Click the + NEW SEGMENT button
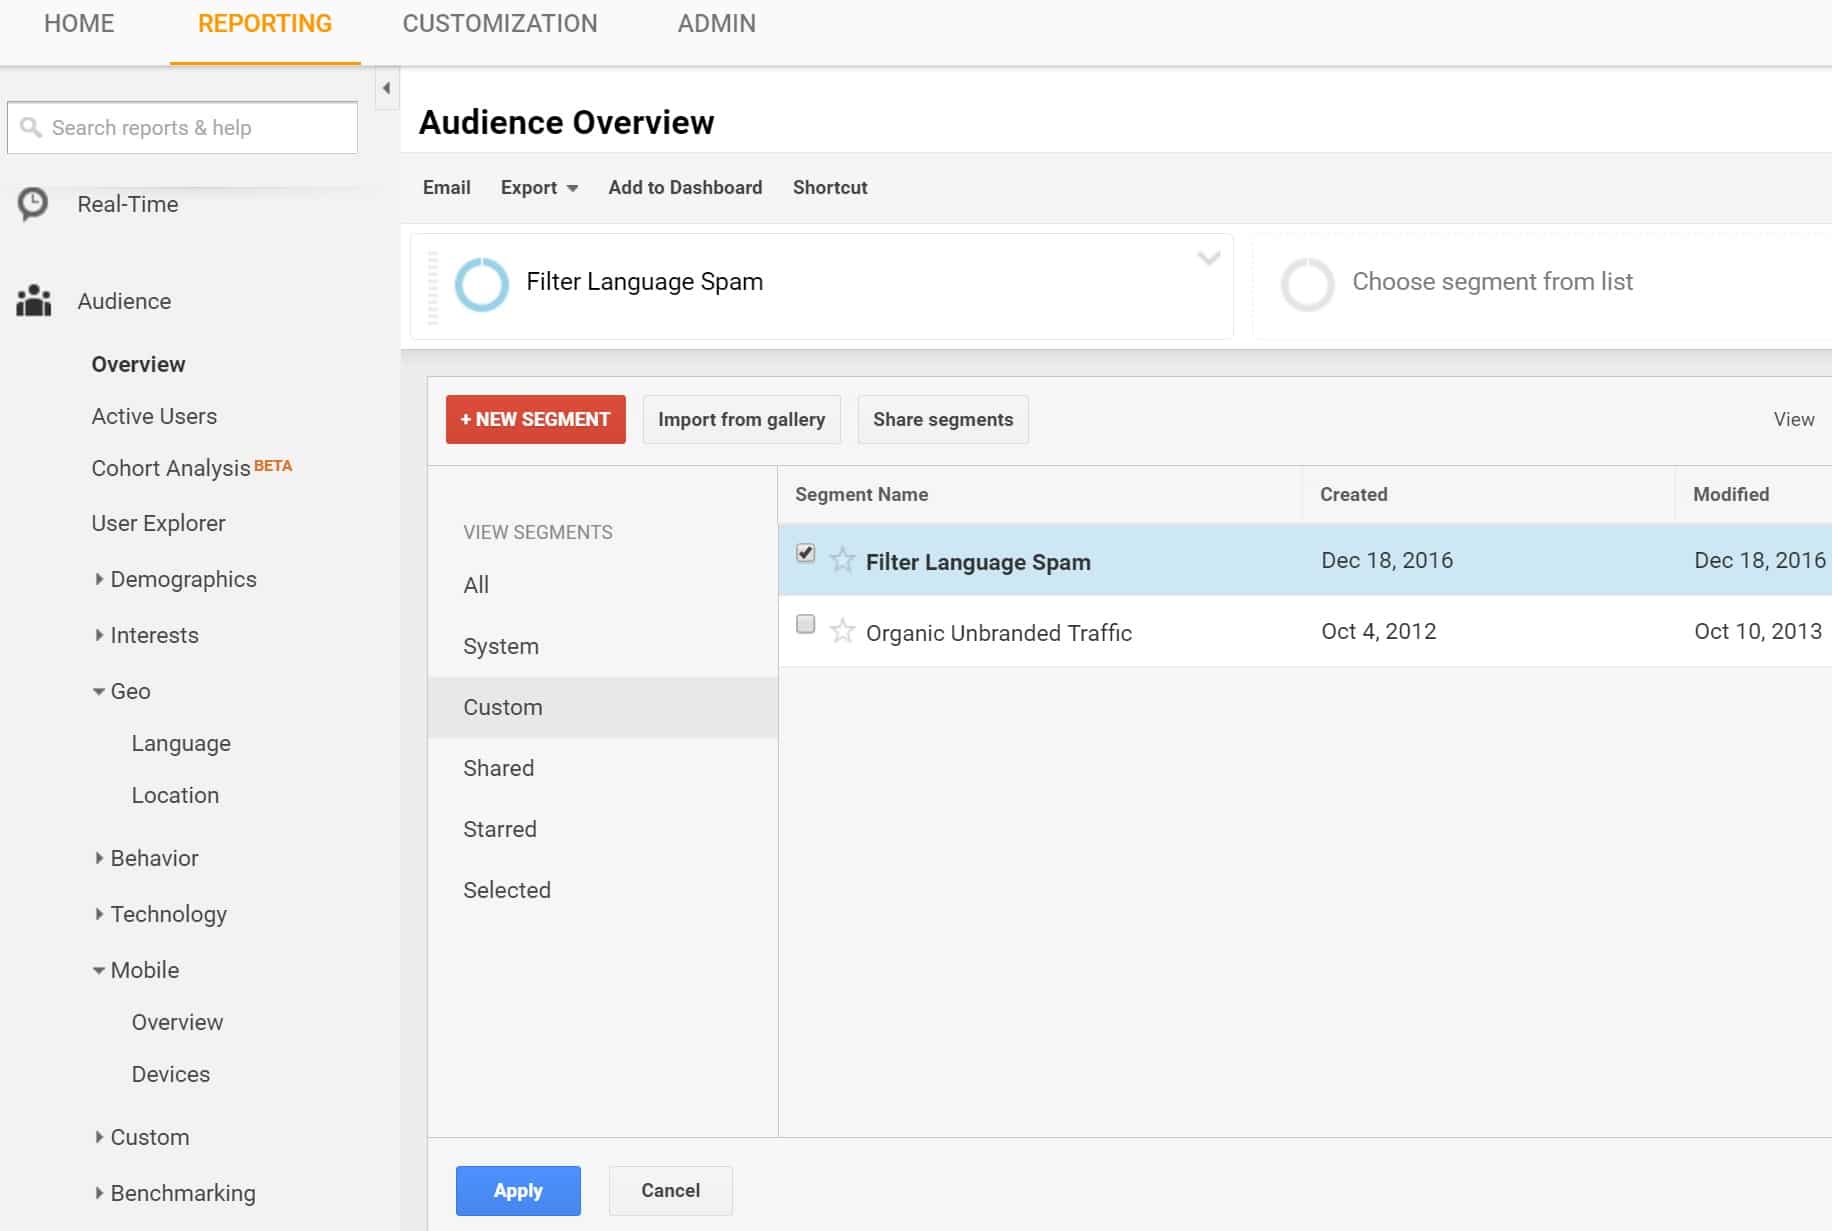The width and height of the screenshot is (1832, 1231). 535,419
